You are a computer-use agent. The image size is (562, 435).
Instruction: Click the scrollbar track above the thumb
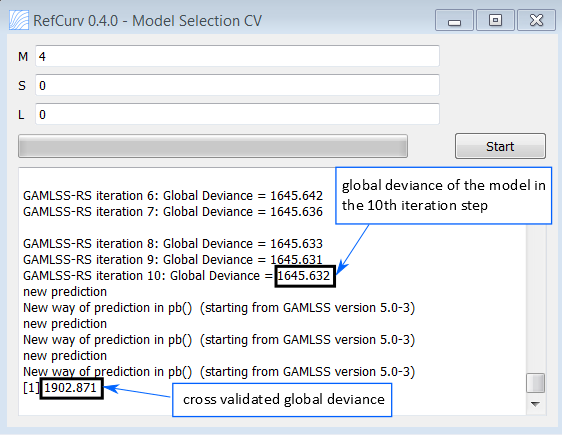(535, 298)
